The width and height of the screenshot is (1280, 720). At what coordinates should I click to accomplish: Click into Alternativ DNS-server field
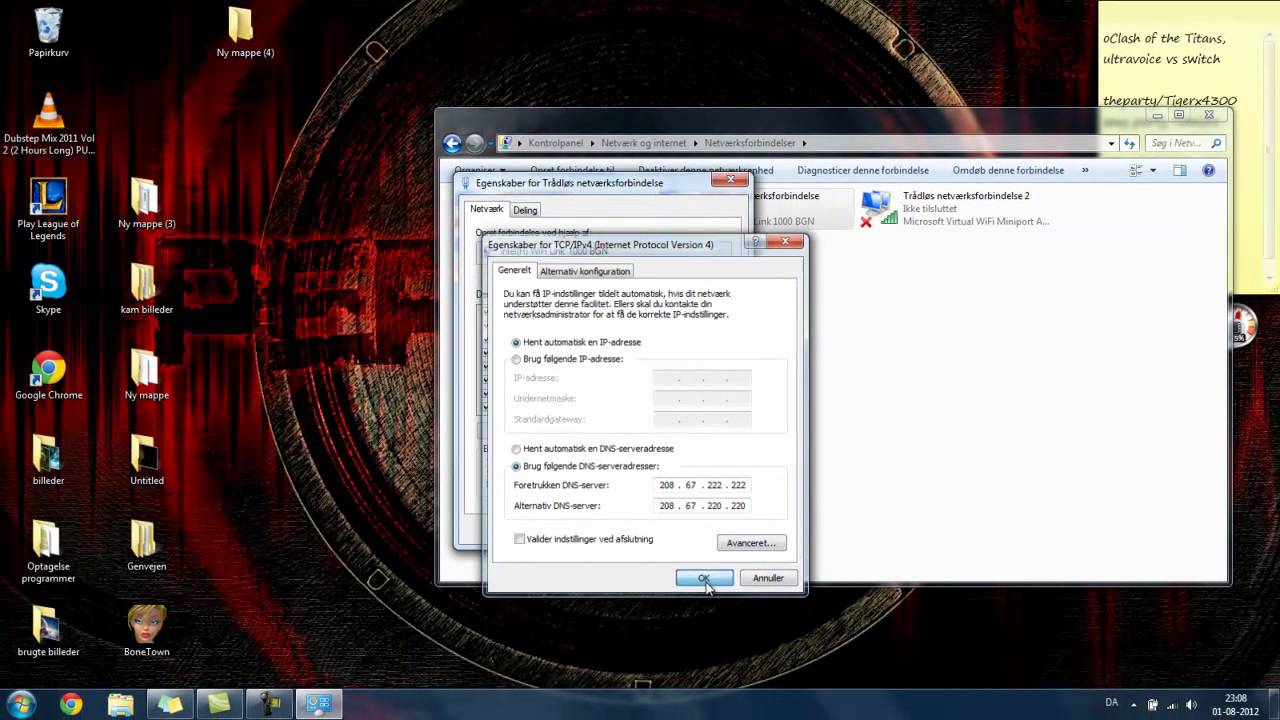[x=702, y=506]
